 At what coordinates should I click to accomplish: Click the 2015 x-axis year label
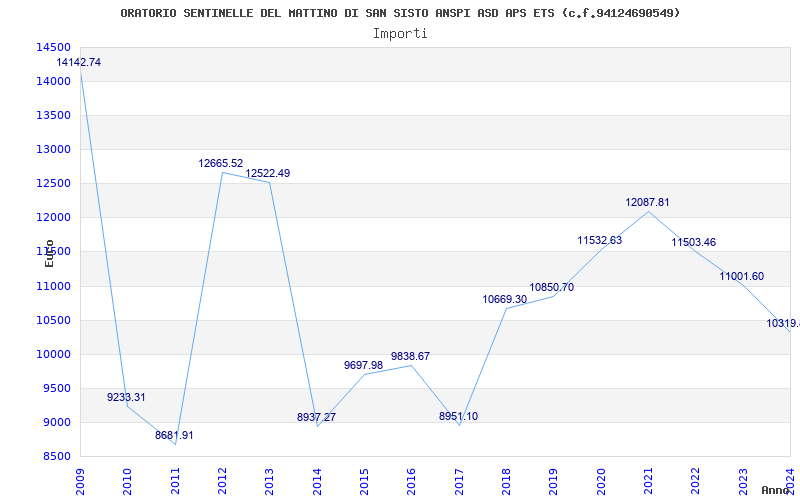[x=364, y=481]
